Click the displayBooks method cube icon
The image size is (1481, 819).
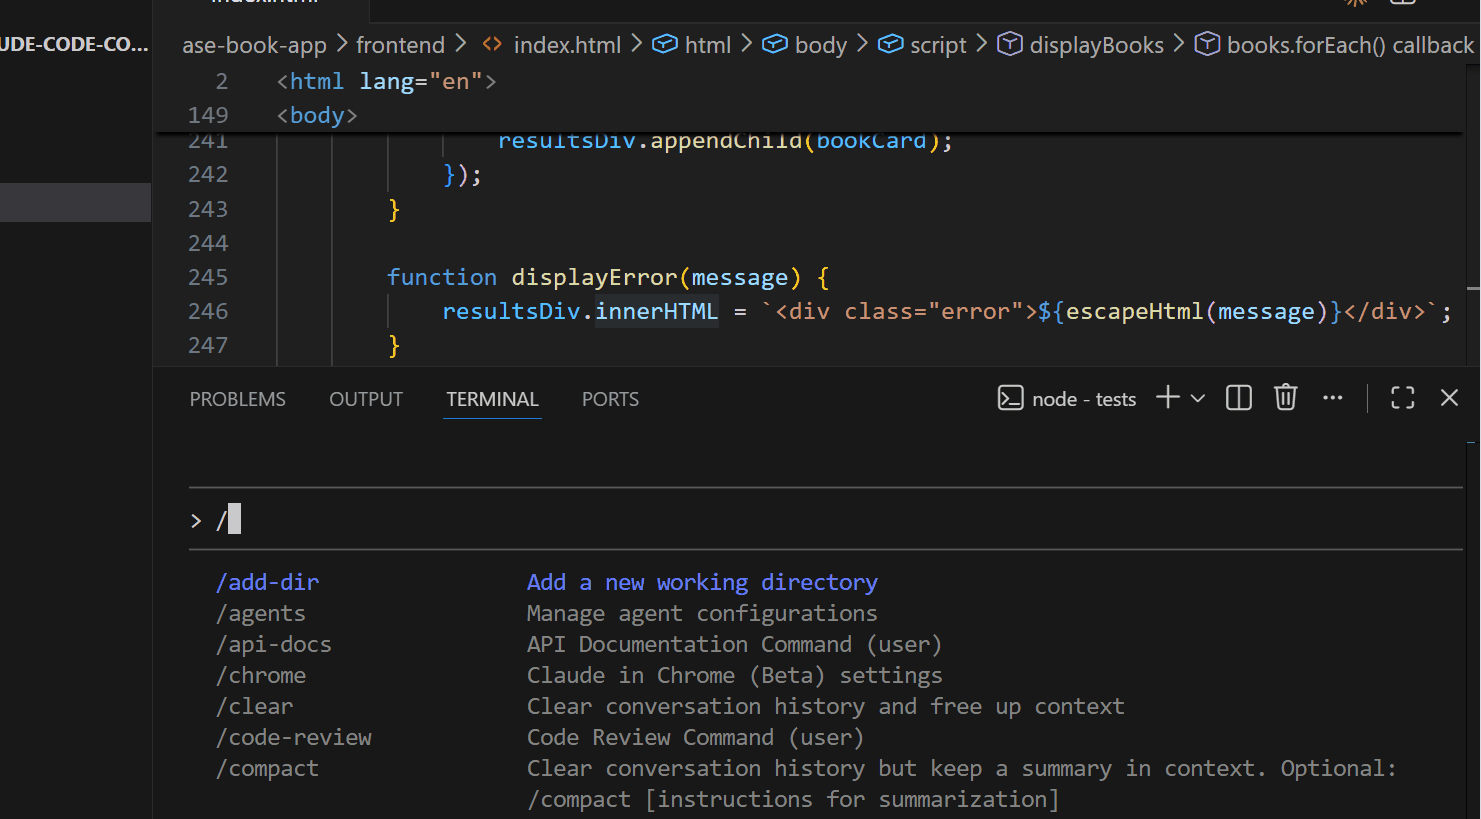(1010, 44)
